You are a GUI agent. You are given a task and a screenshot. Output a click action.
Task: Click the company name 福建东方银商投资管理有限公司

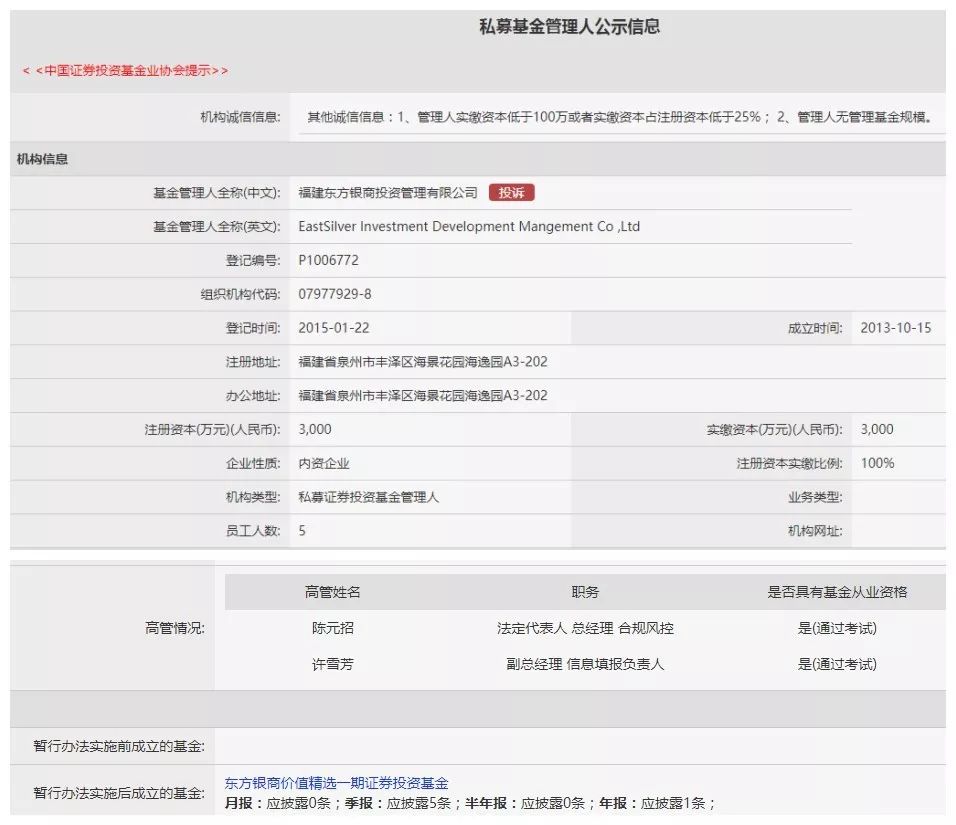pyautogui.click(x=388, y=193)
